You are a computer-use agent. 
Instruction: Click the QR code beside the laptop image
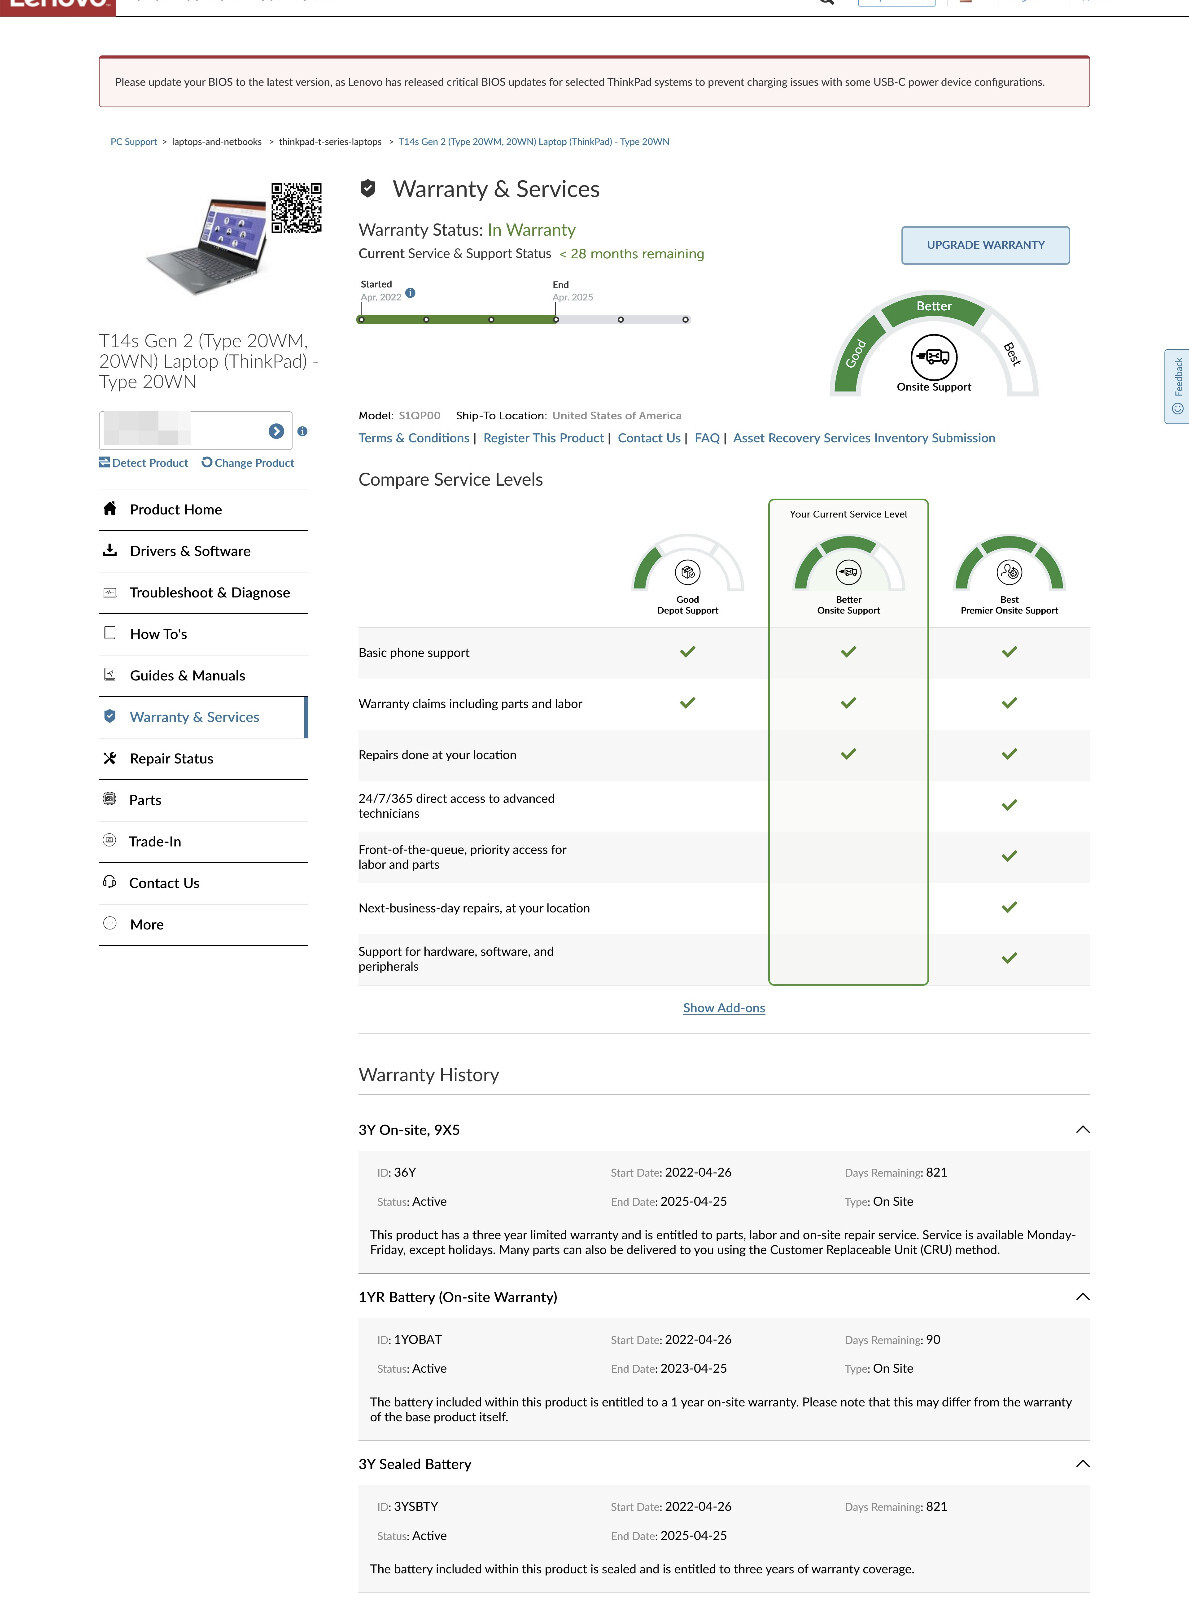[x=297, y=207]
